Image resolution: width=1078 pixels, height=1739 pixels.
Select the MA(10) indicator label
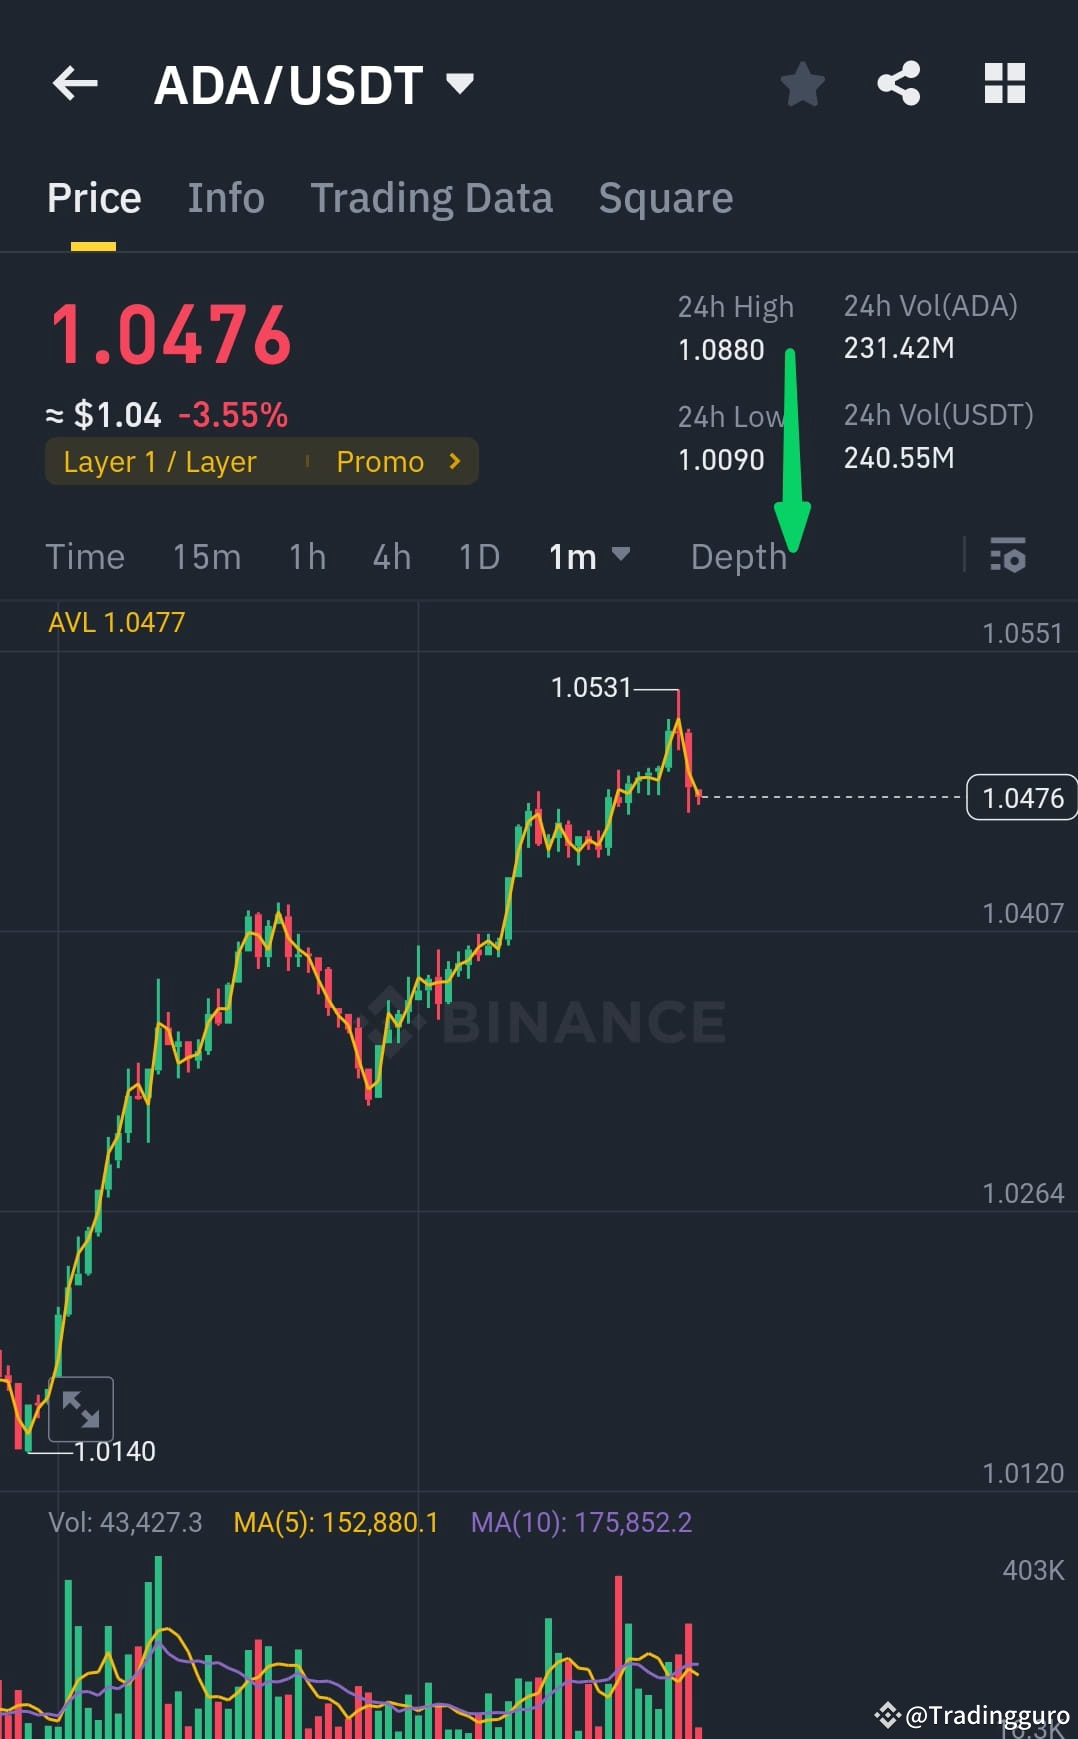point(582,1521)
